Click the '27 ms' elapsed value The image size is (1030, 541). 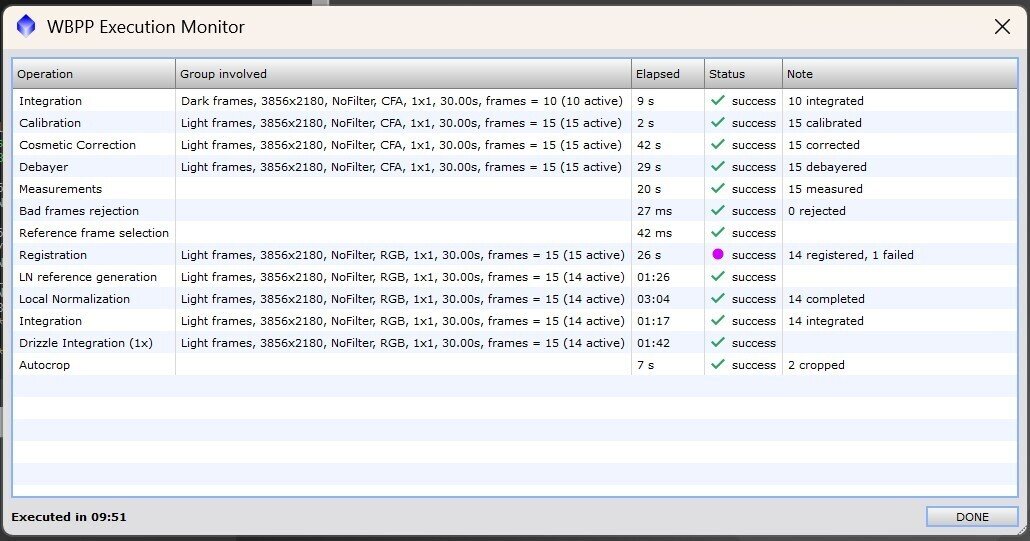(x=654, y=211)
